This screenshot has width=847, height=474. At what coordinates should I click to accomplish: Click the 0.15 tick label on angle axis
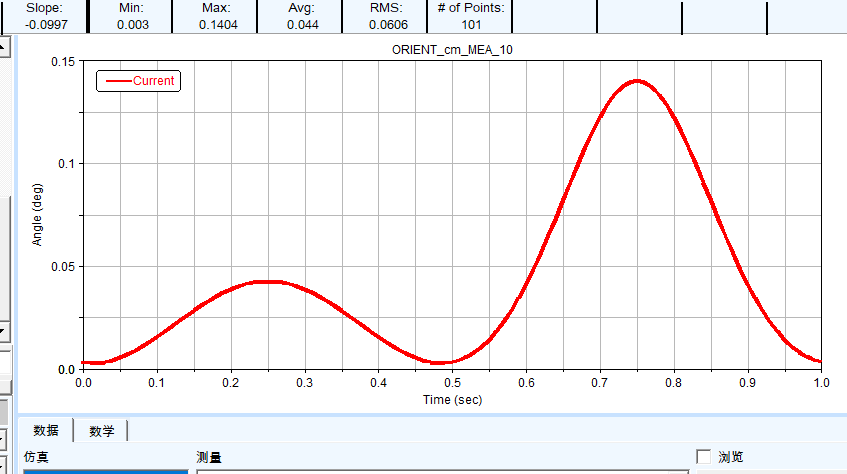point(63,62)
